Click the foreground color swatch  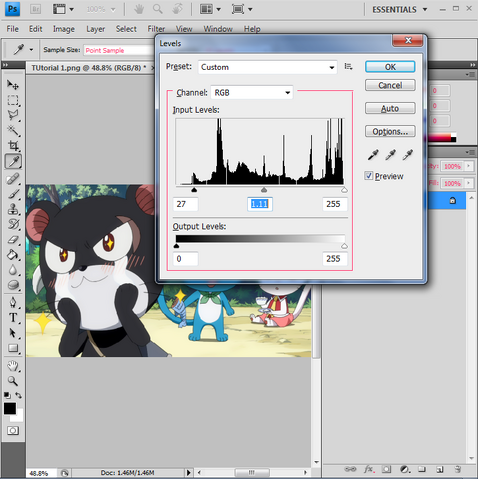[10, 408]
